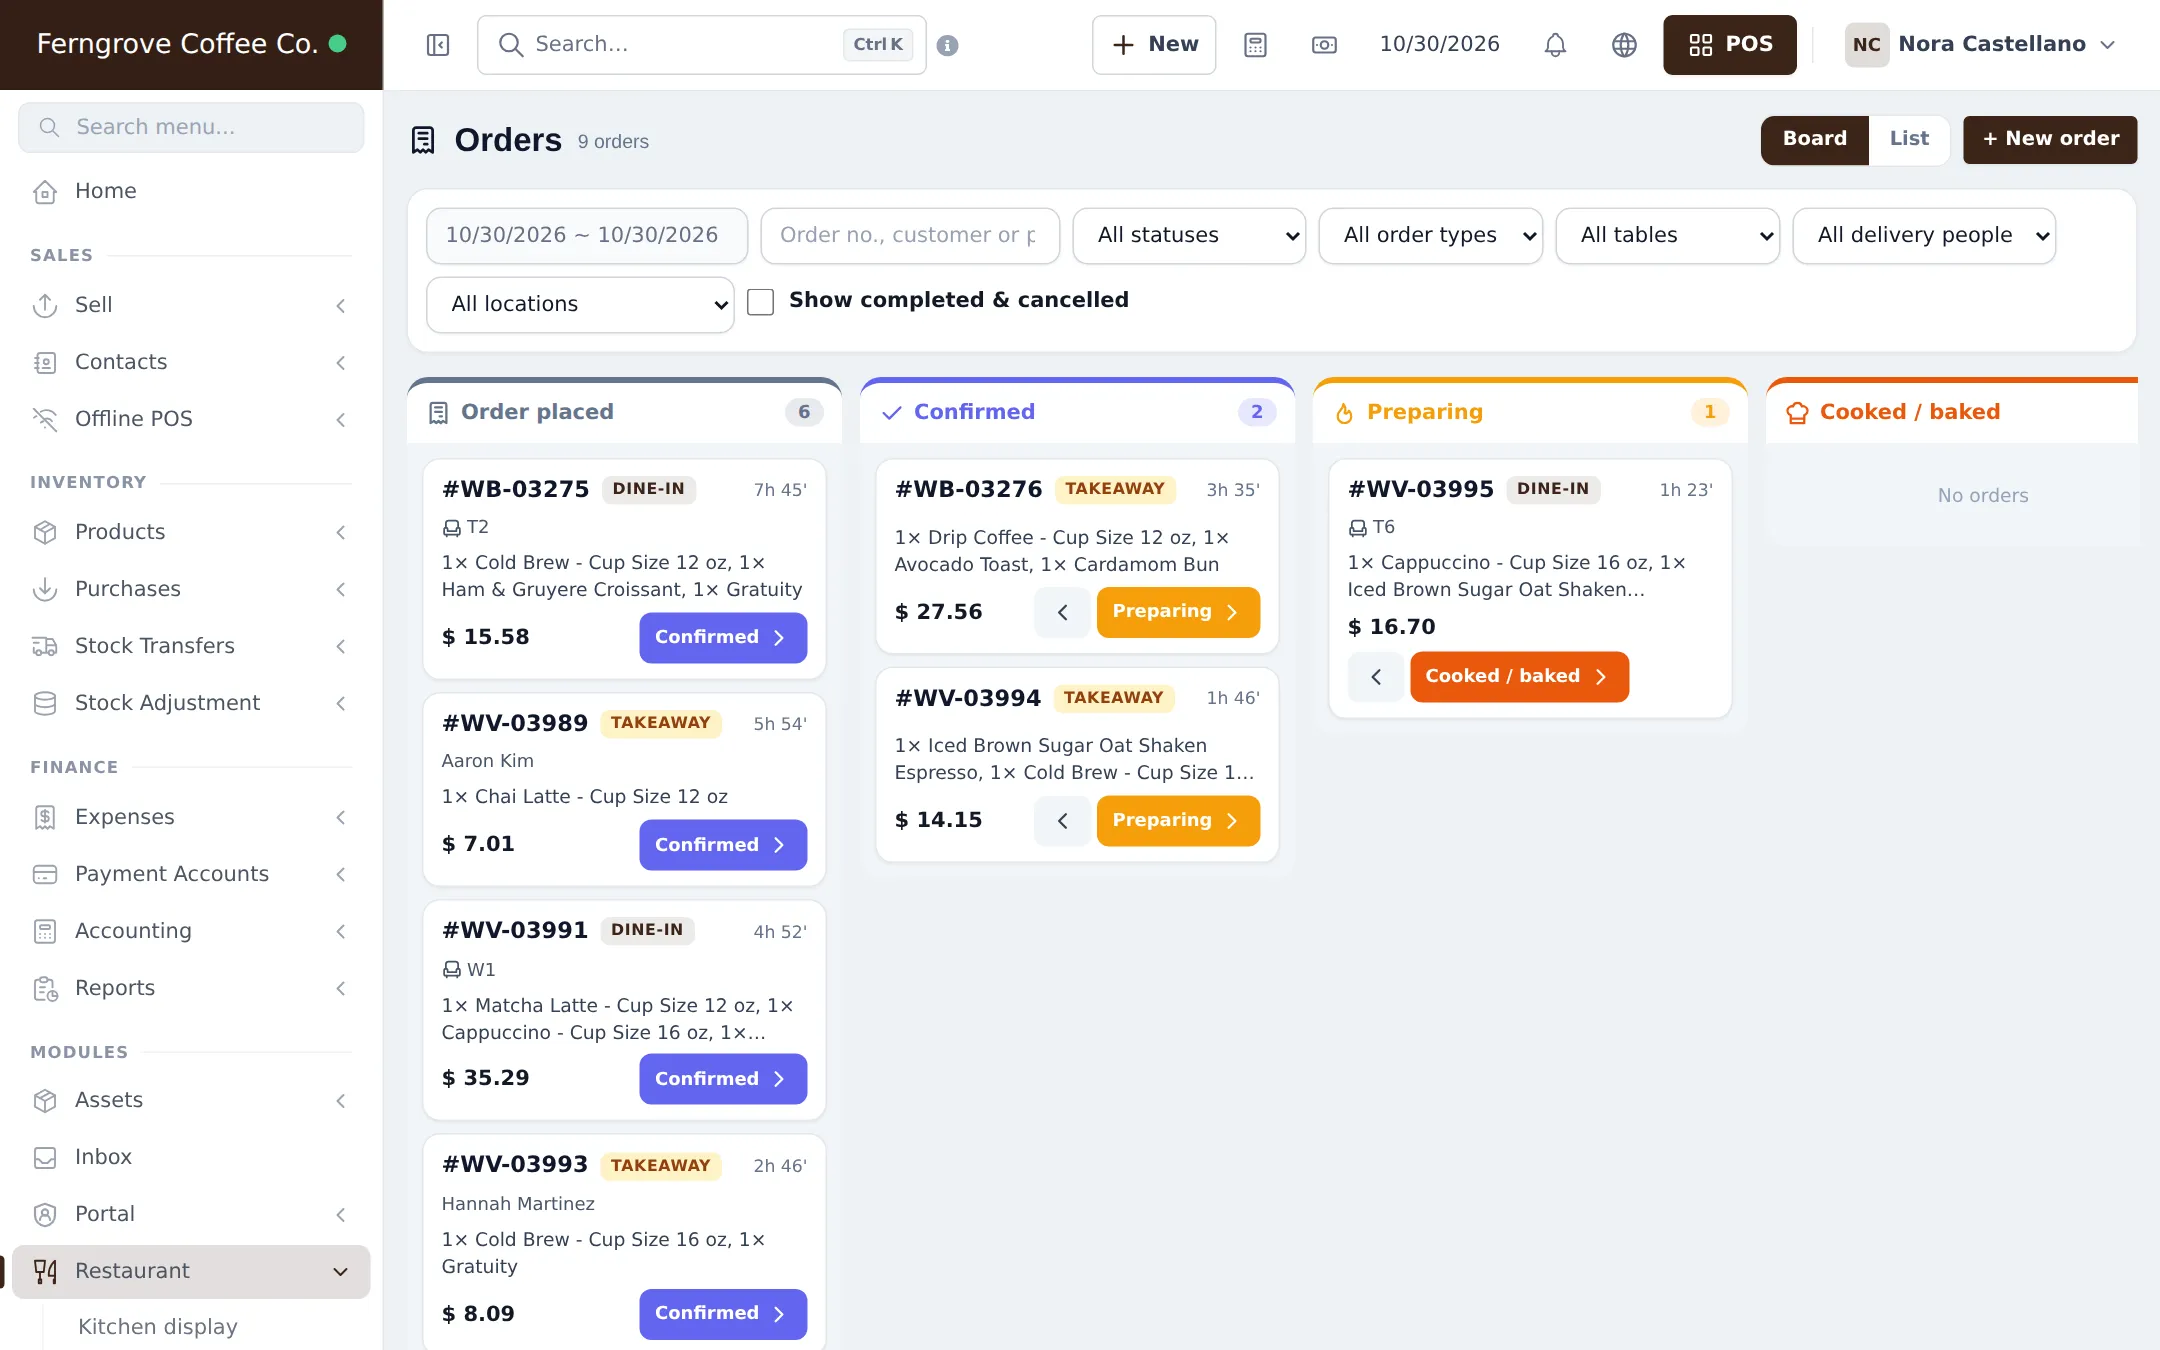Click the Ferngrove Coffee Co. brand name
This screenshot has height=1350, width=2160.
(177, 44)
